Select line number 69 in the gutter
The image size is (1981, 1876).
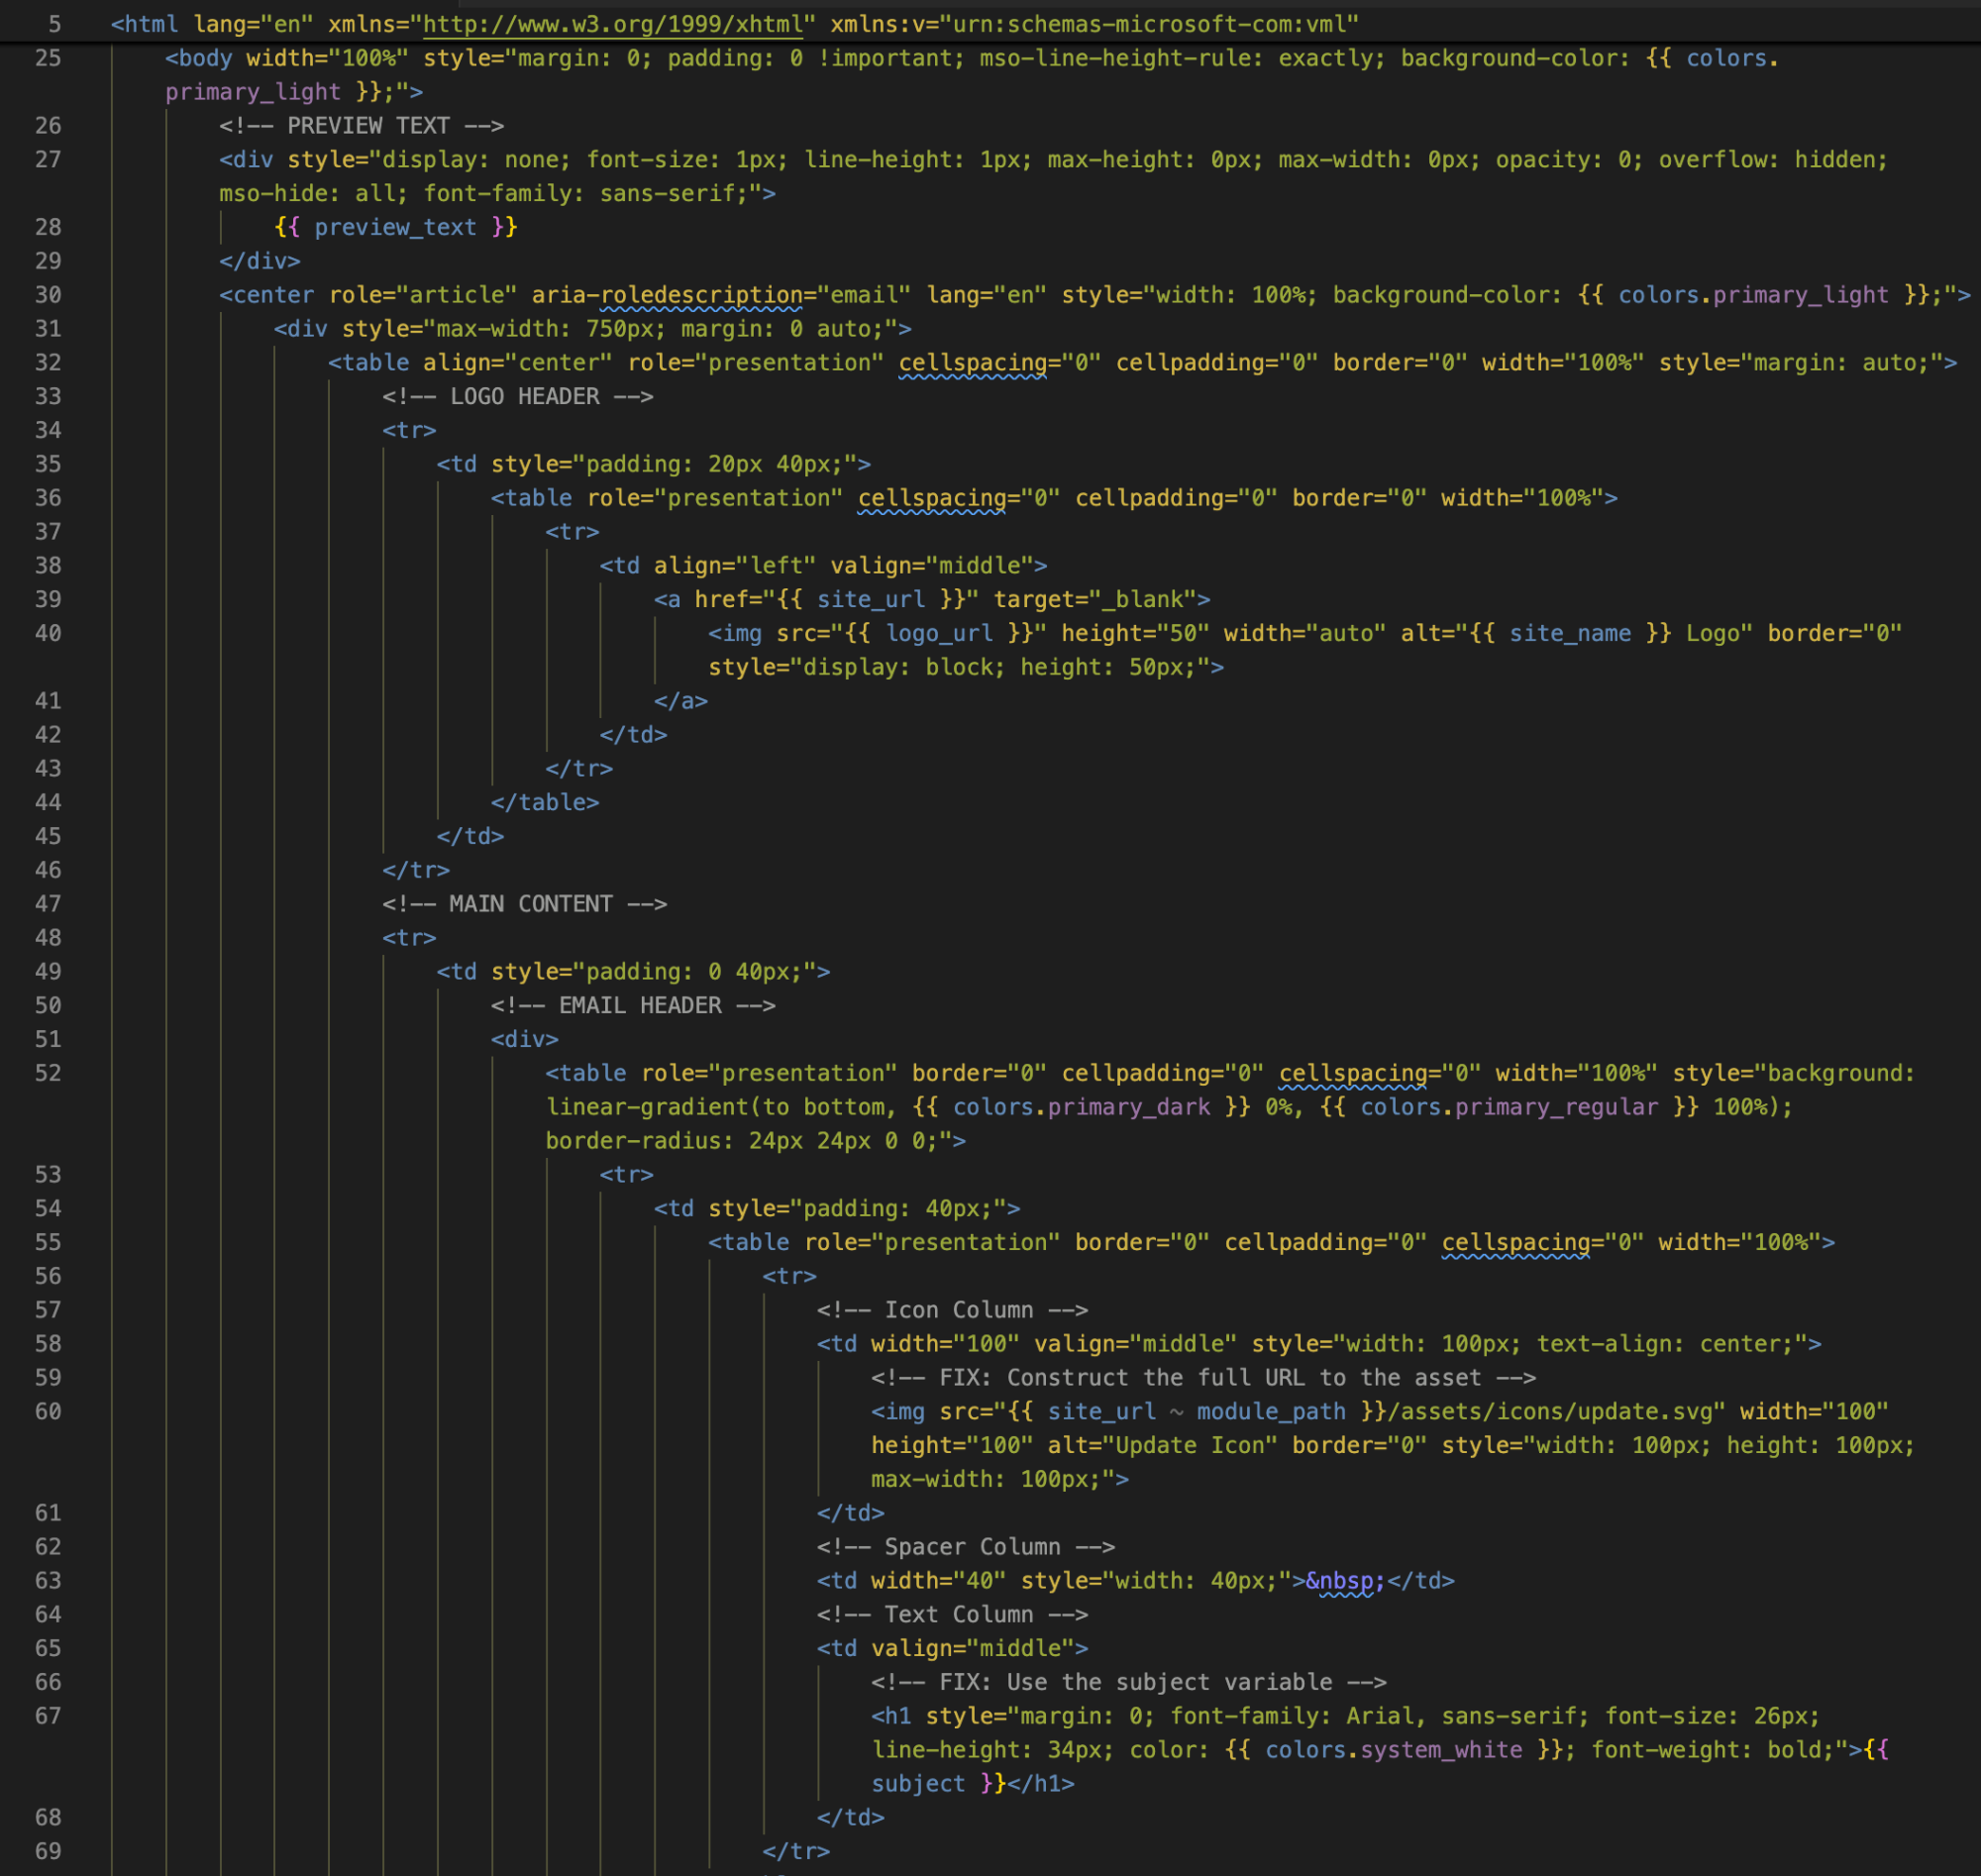pos(48,1852)
